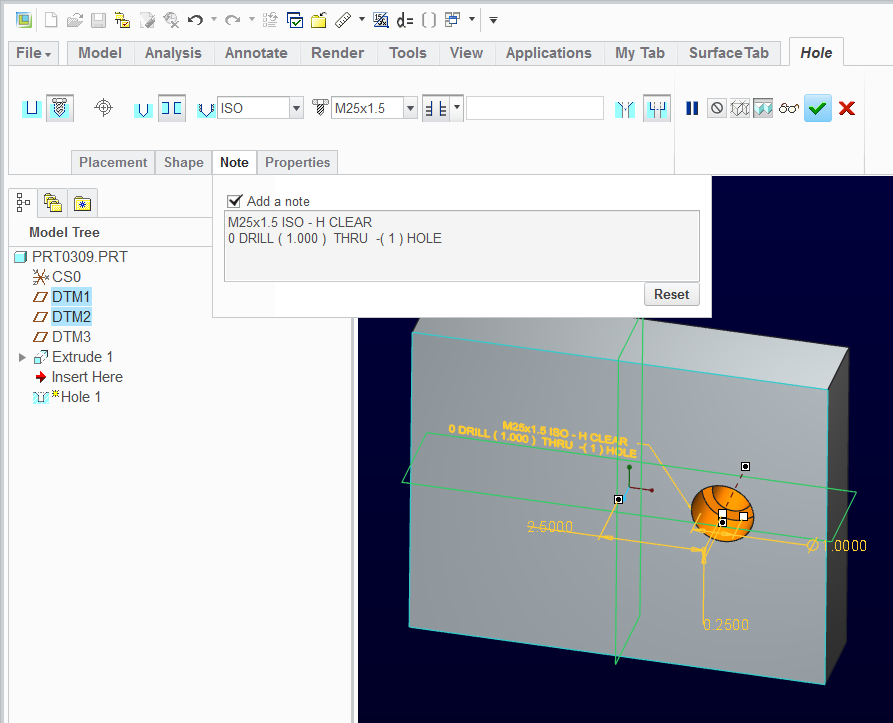Open the Favorites navigator tab icon
This screenshot has width=893, height=723.
click(x=83, y=203)
